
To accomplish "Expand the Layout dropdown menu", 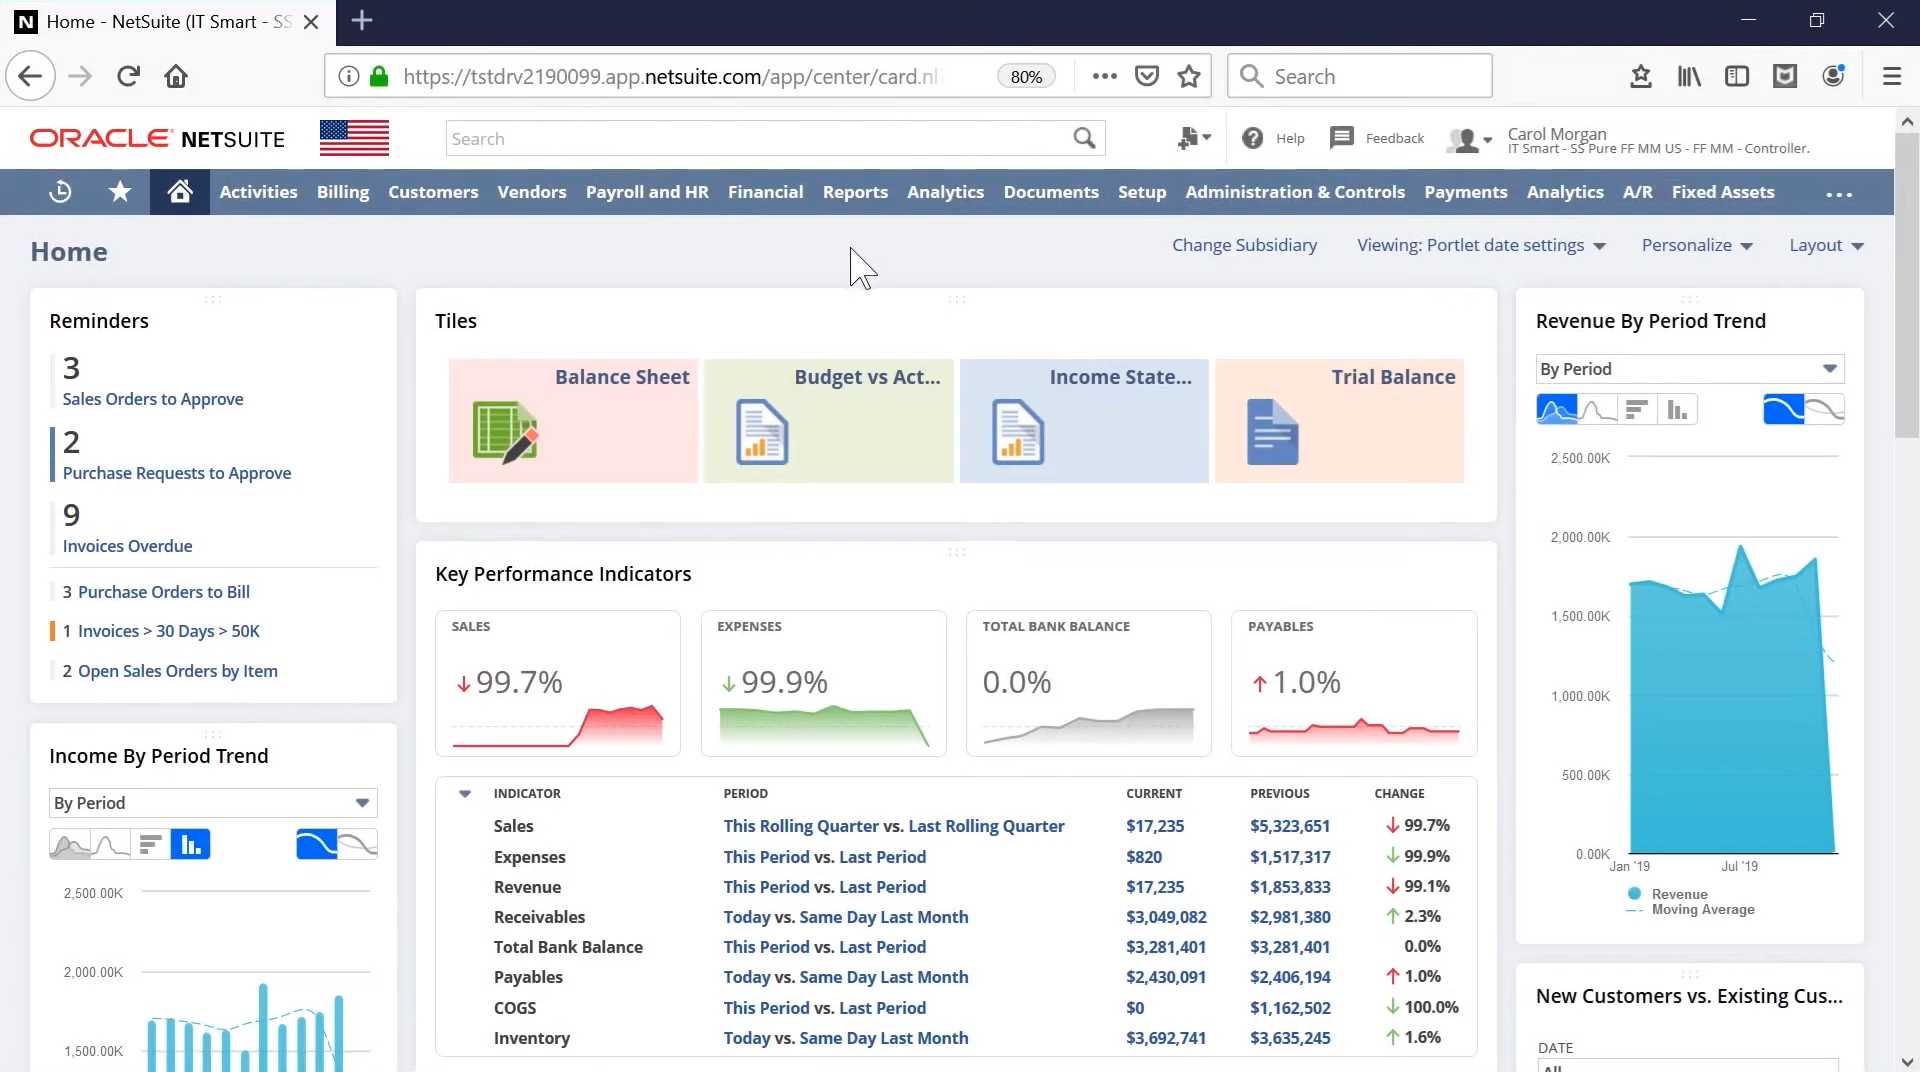I will 1825,245.
